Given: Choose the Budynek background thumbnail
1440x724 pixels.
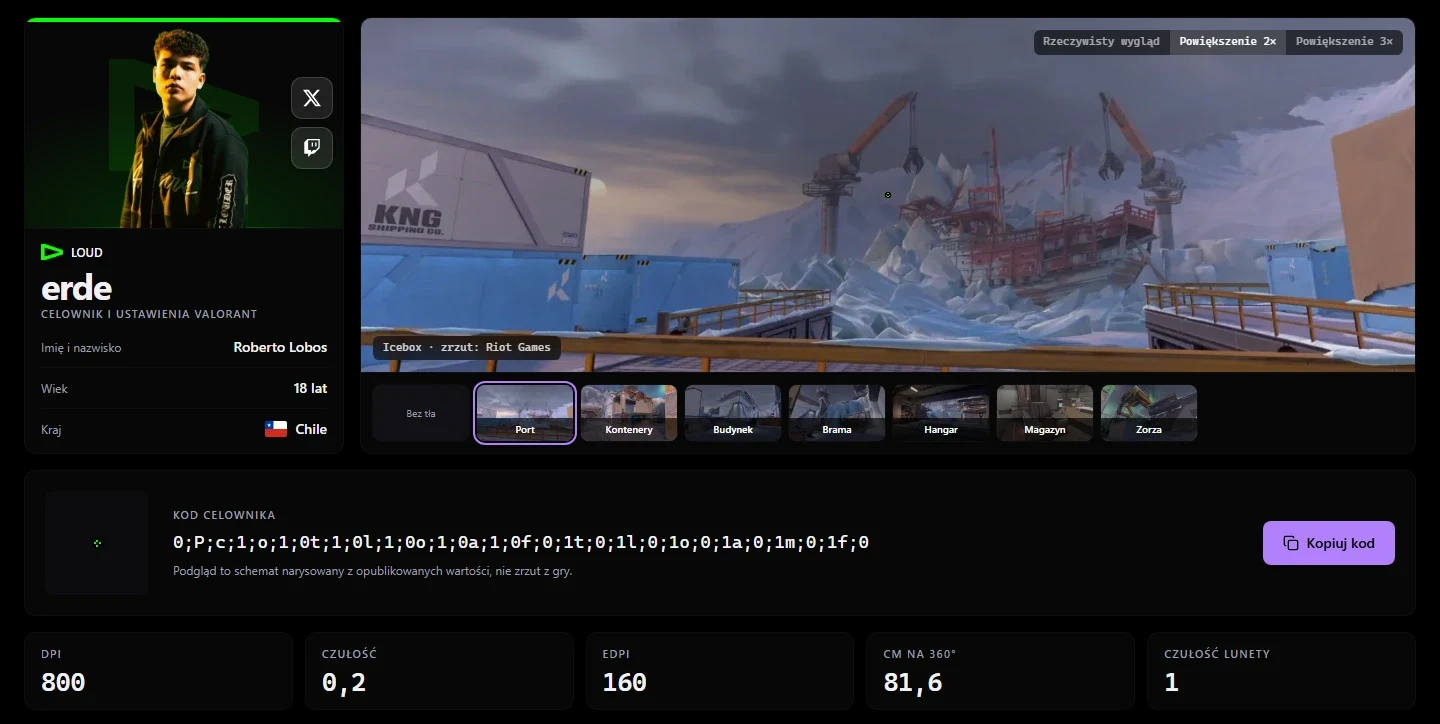Looking at the screenshot, I should pos(733,413).
